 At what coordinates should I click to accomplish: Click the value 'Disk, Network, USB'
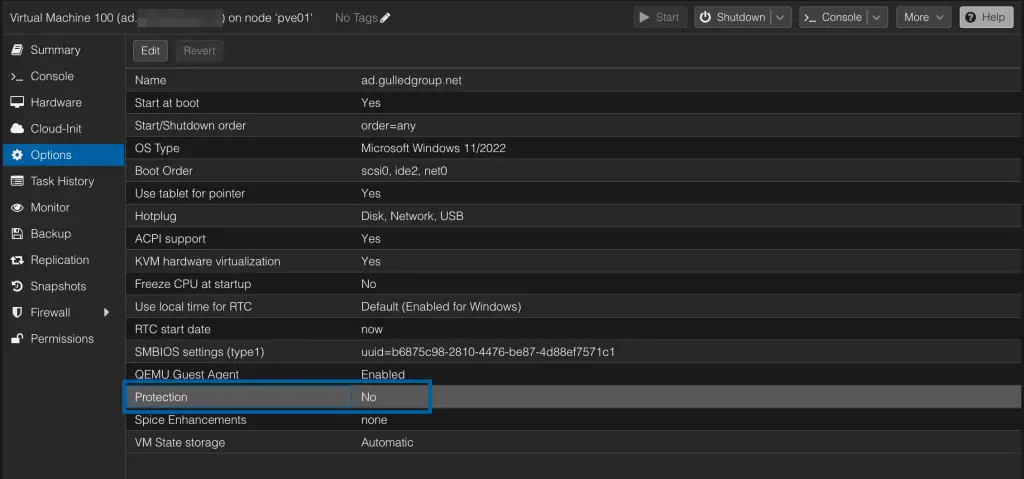[412, 216]
